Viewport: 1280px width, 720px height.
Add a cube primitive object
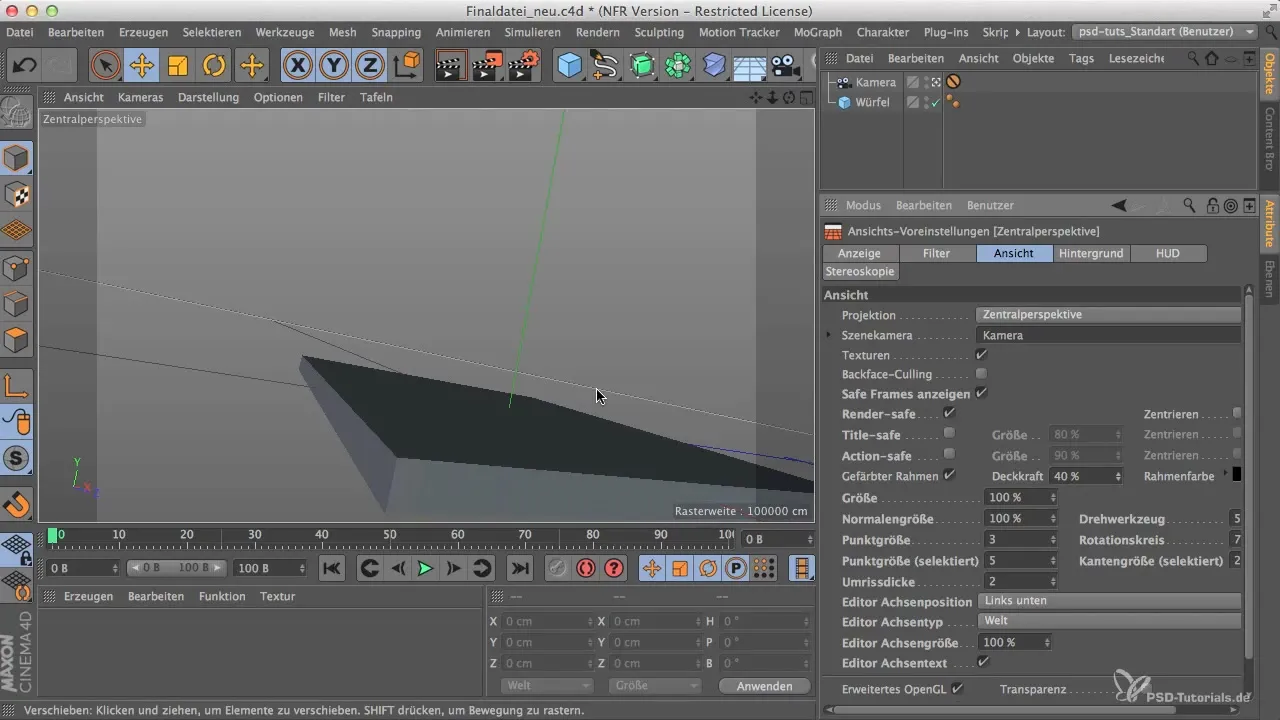569,67
